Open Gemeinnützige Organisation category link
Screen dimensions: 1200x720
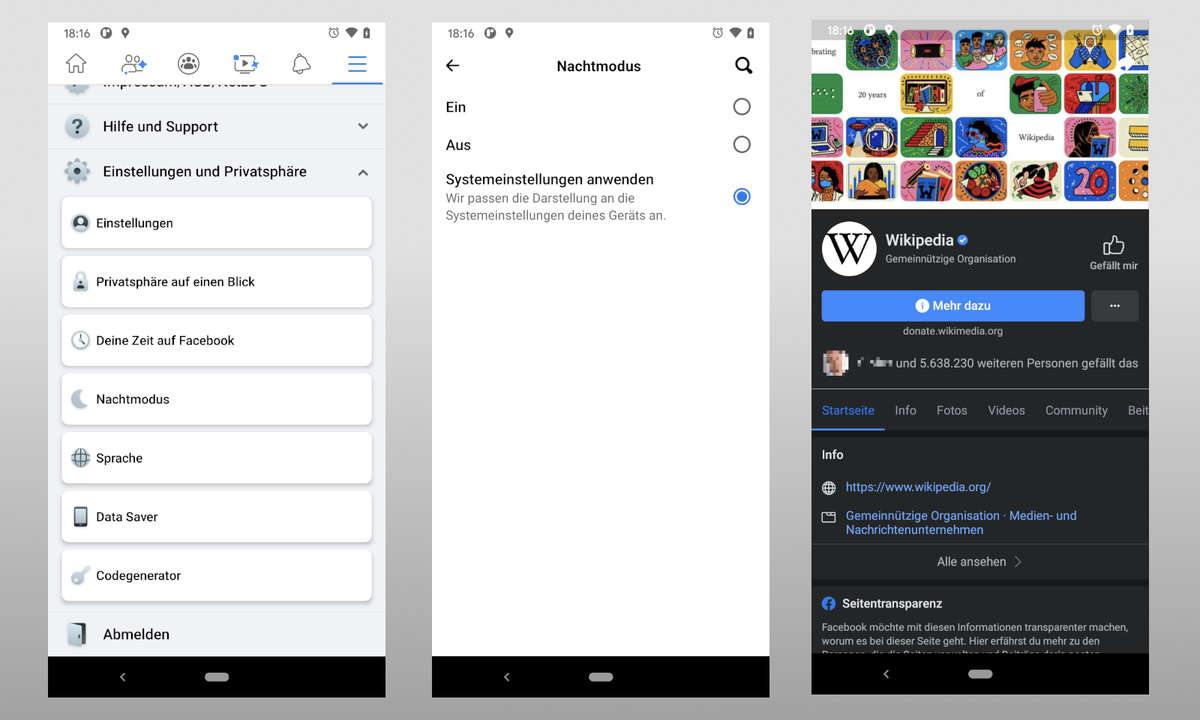point(961,523)
